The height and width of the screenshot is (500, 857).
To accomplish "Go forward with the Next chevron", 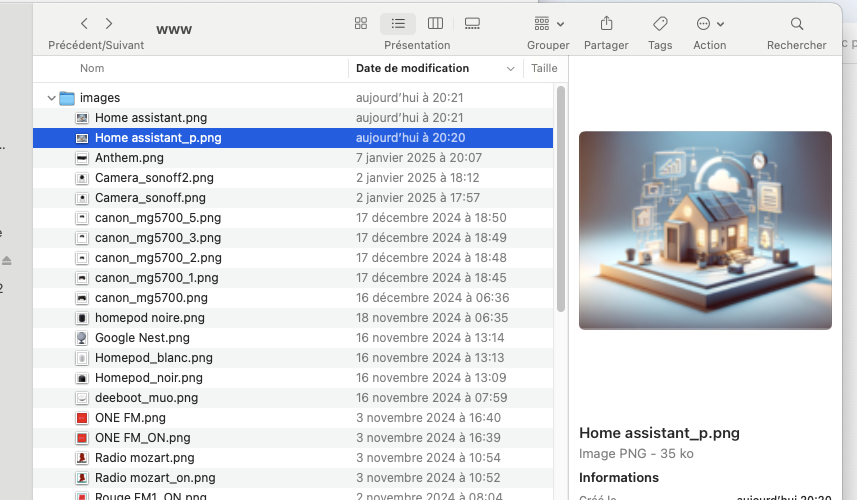I will (109, 23).
